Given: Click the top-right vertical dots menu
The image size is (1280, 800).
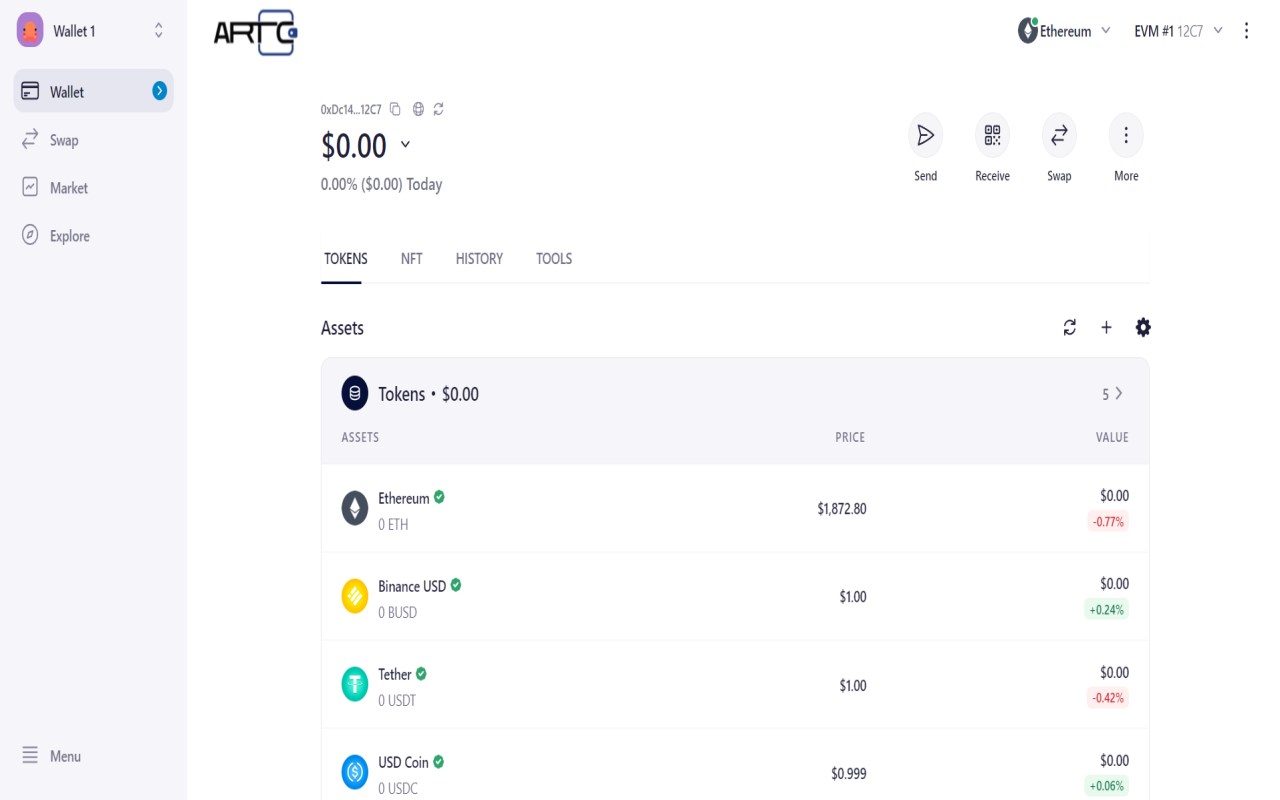Looking at the screenshot, I should pos(1246,31).
